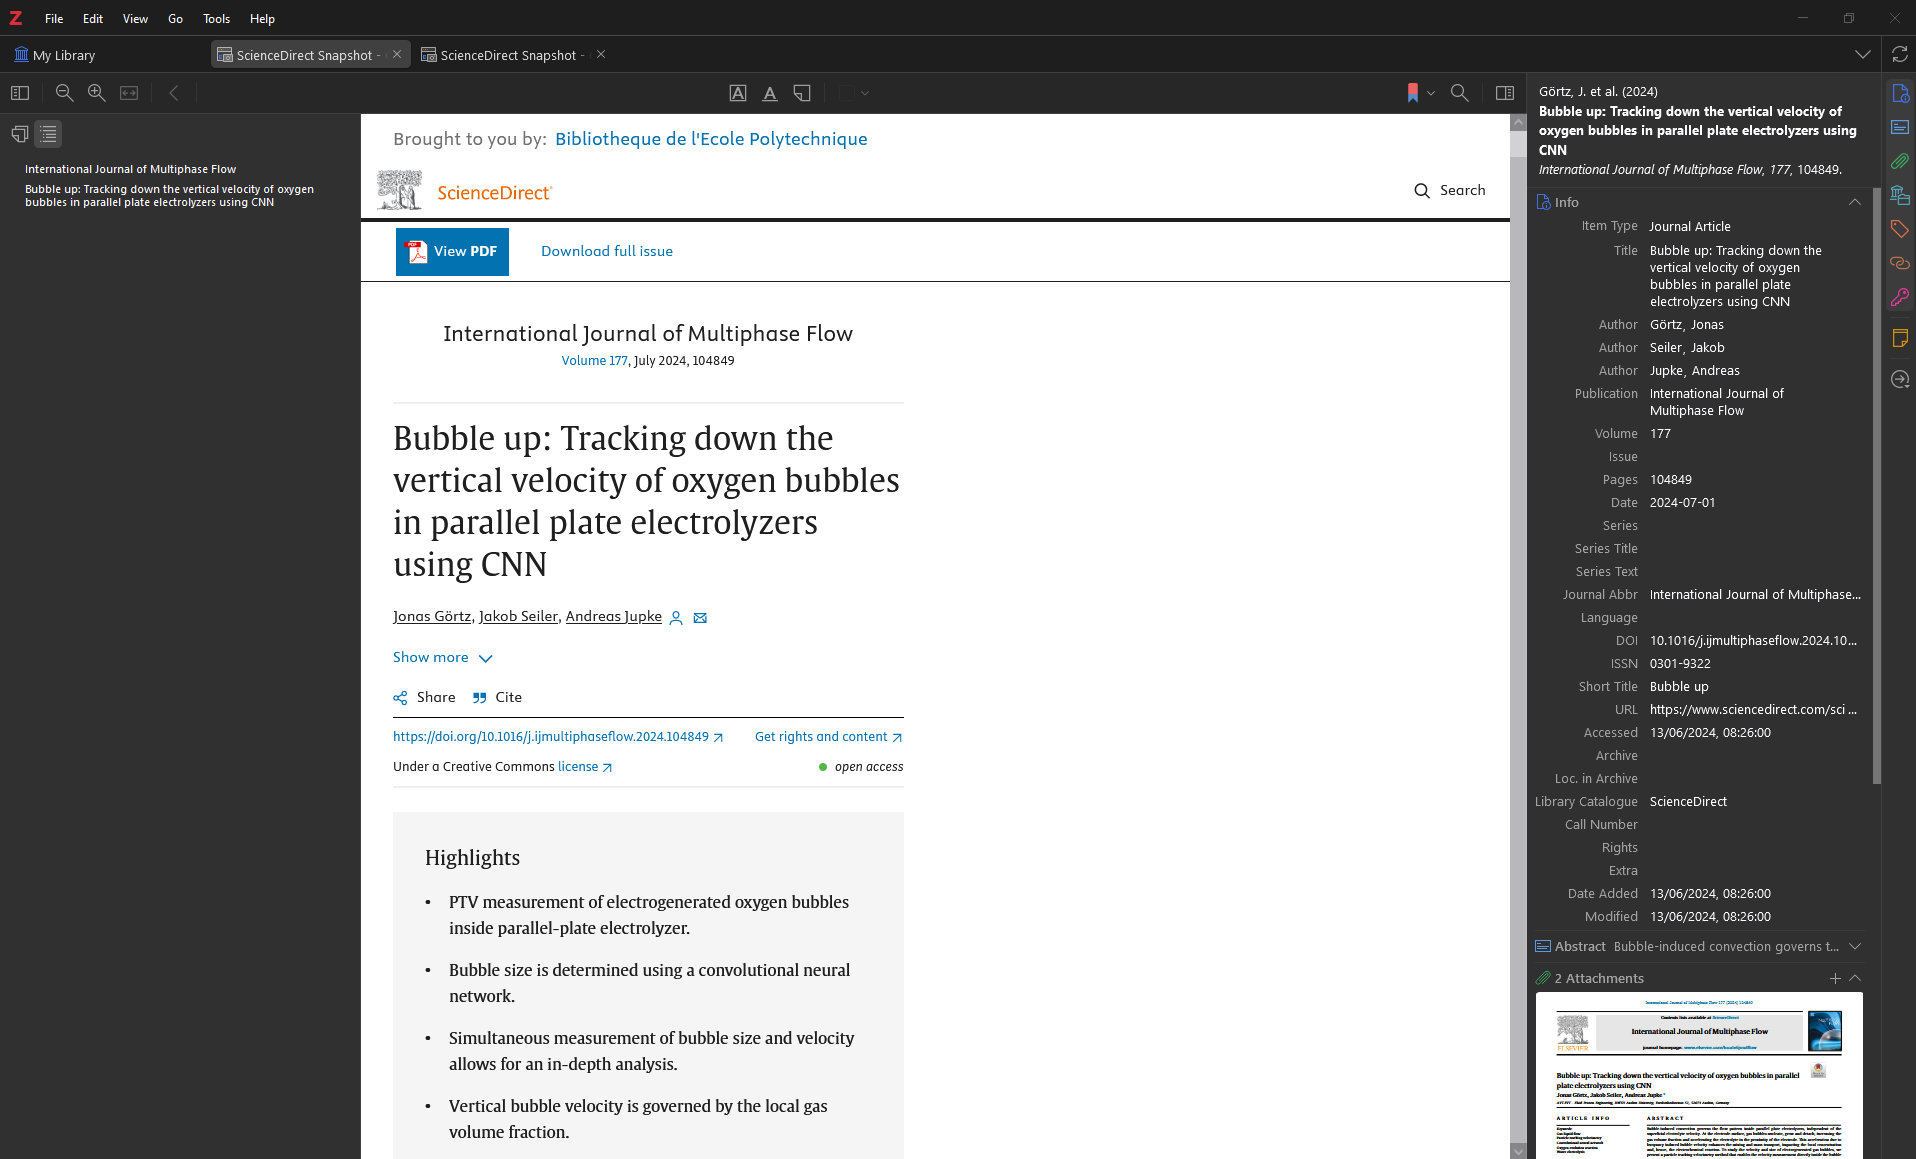
Task: Open the Tools menu
Action: (x=216, y=19)
